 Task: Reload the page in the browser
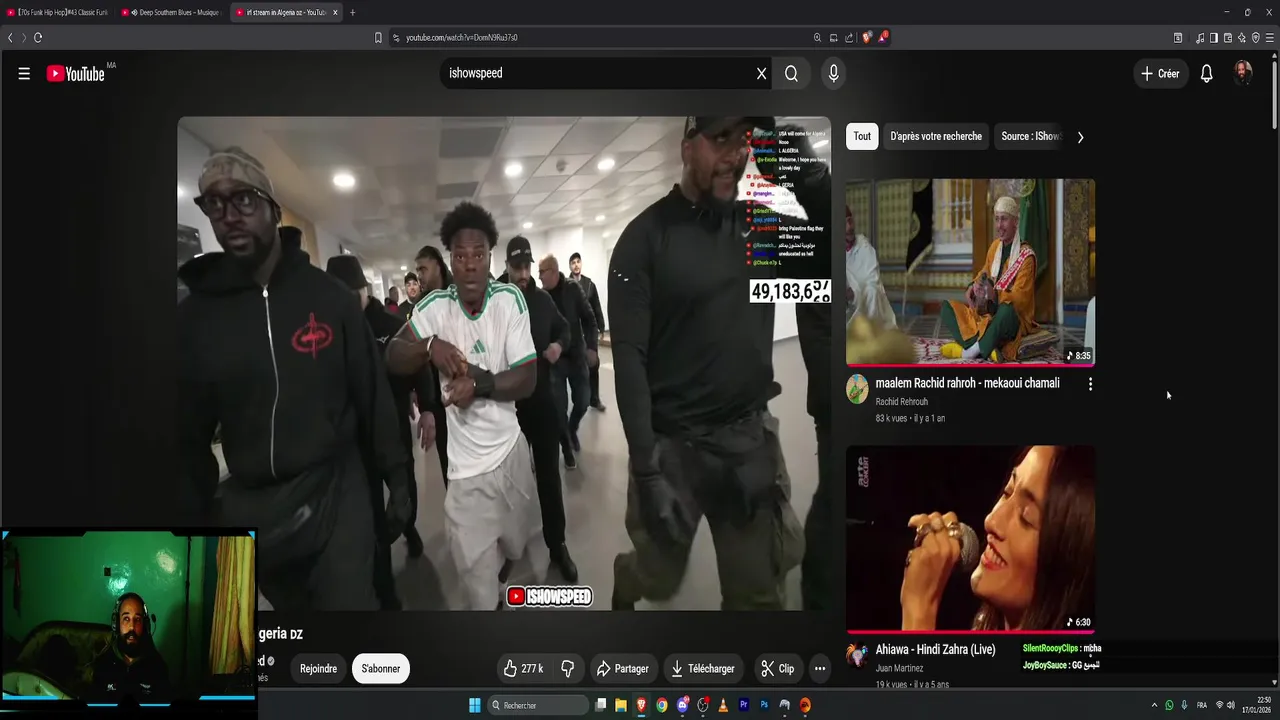(38, 38)
